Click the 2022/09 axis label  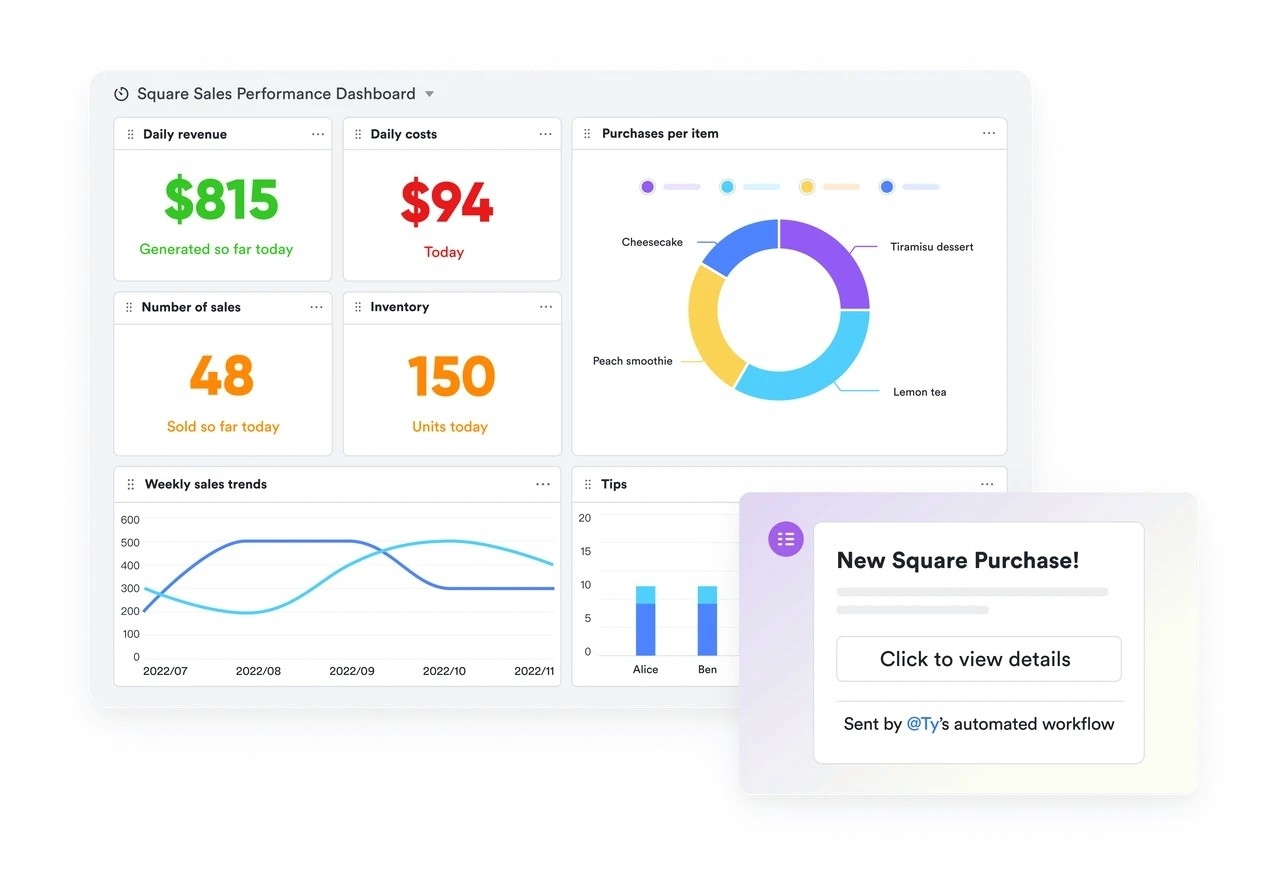point(352,671)
